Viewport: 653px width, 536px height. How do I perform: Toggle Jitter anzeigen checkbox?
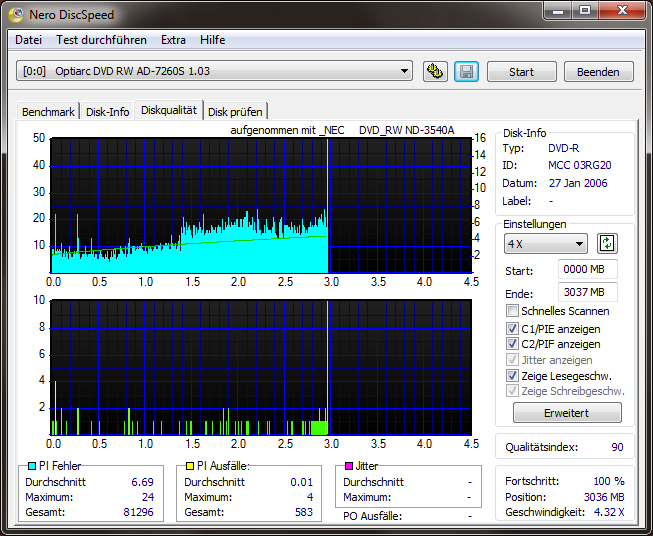coord(512,359)
